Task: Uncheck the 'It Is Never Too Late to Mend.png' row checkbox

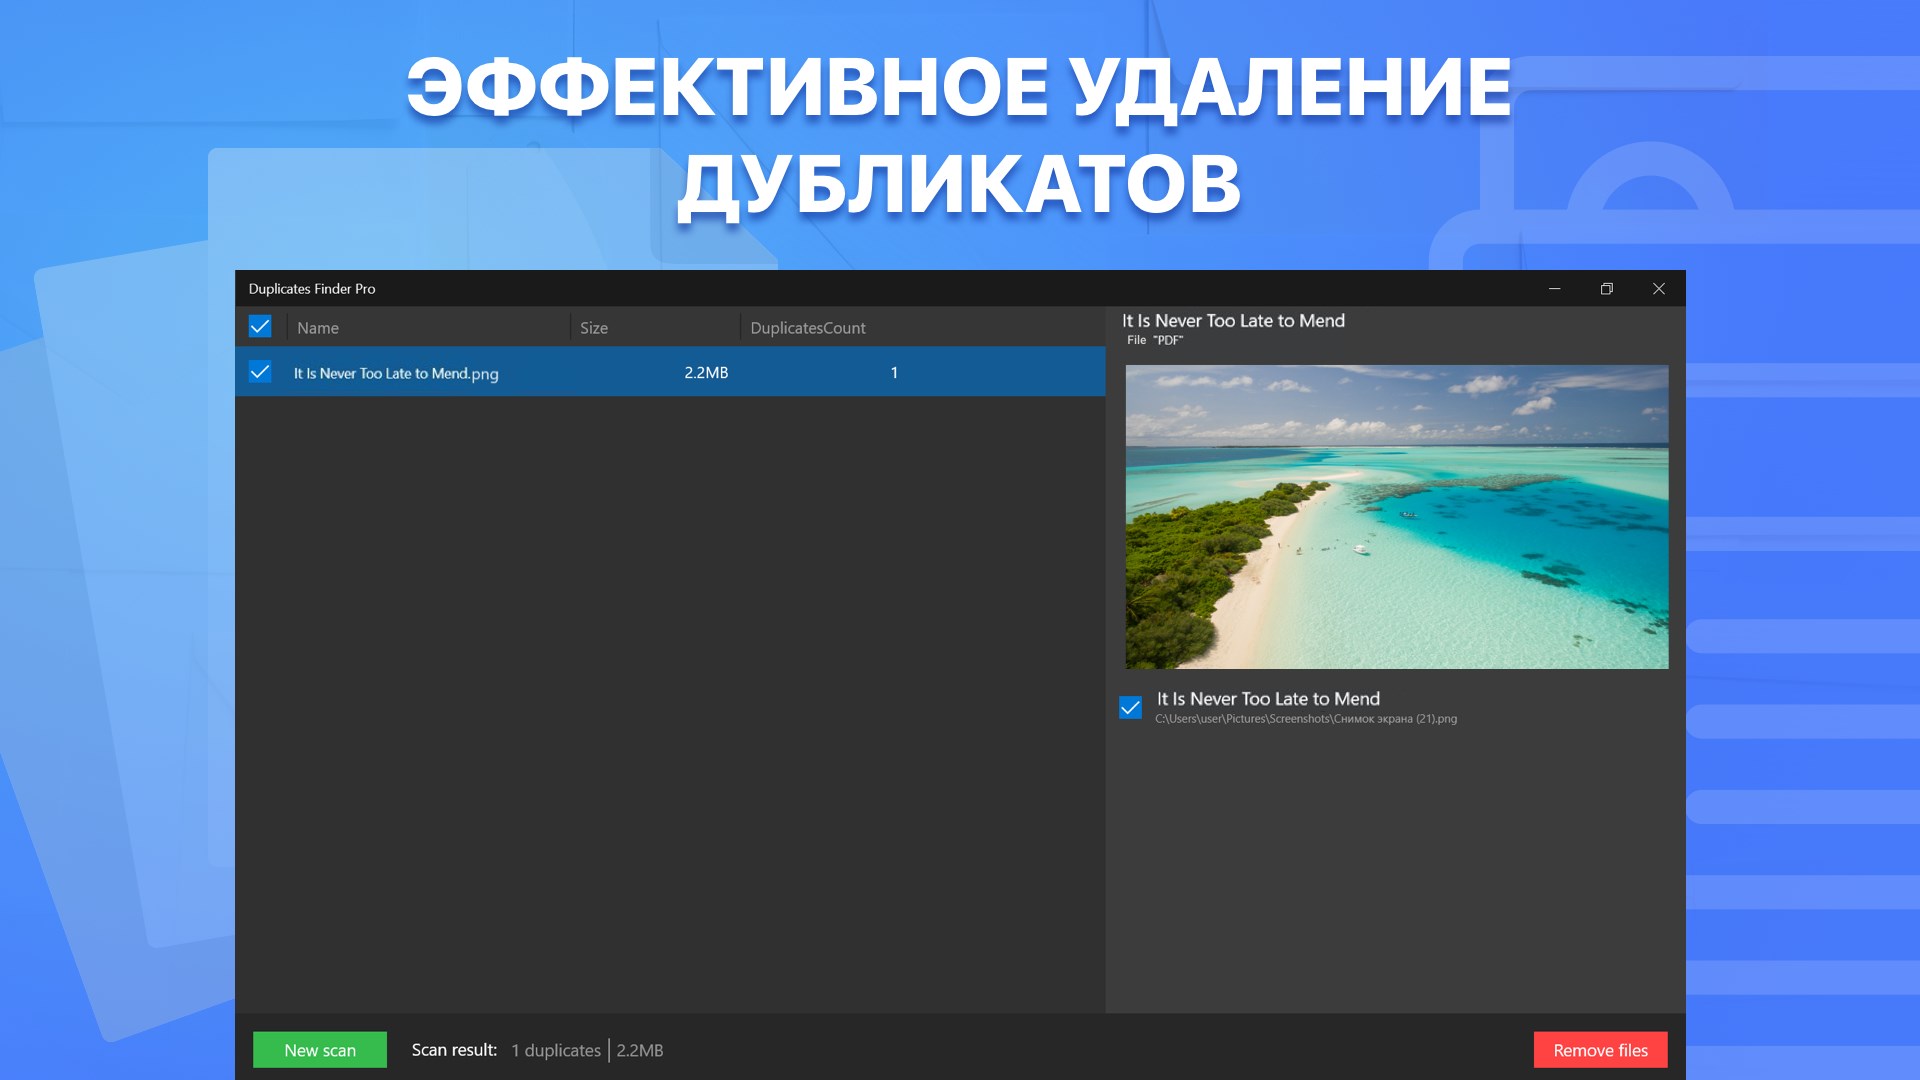Action: pyautogui.click(x=260, y=372)
